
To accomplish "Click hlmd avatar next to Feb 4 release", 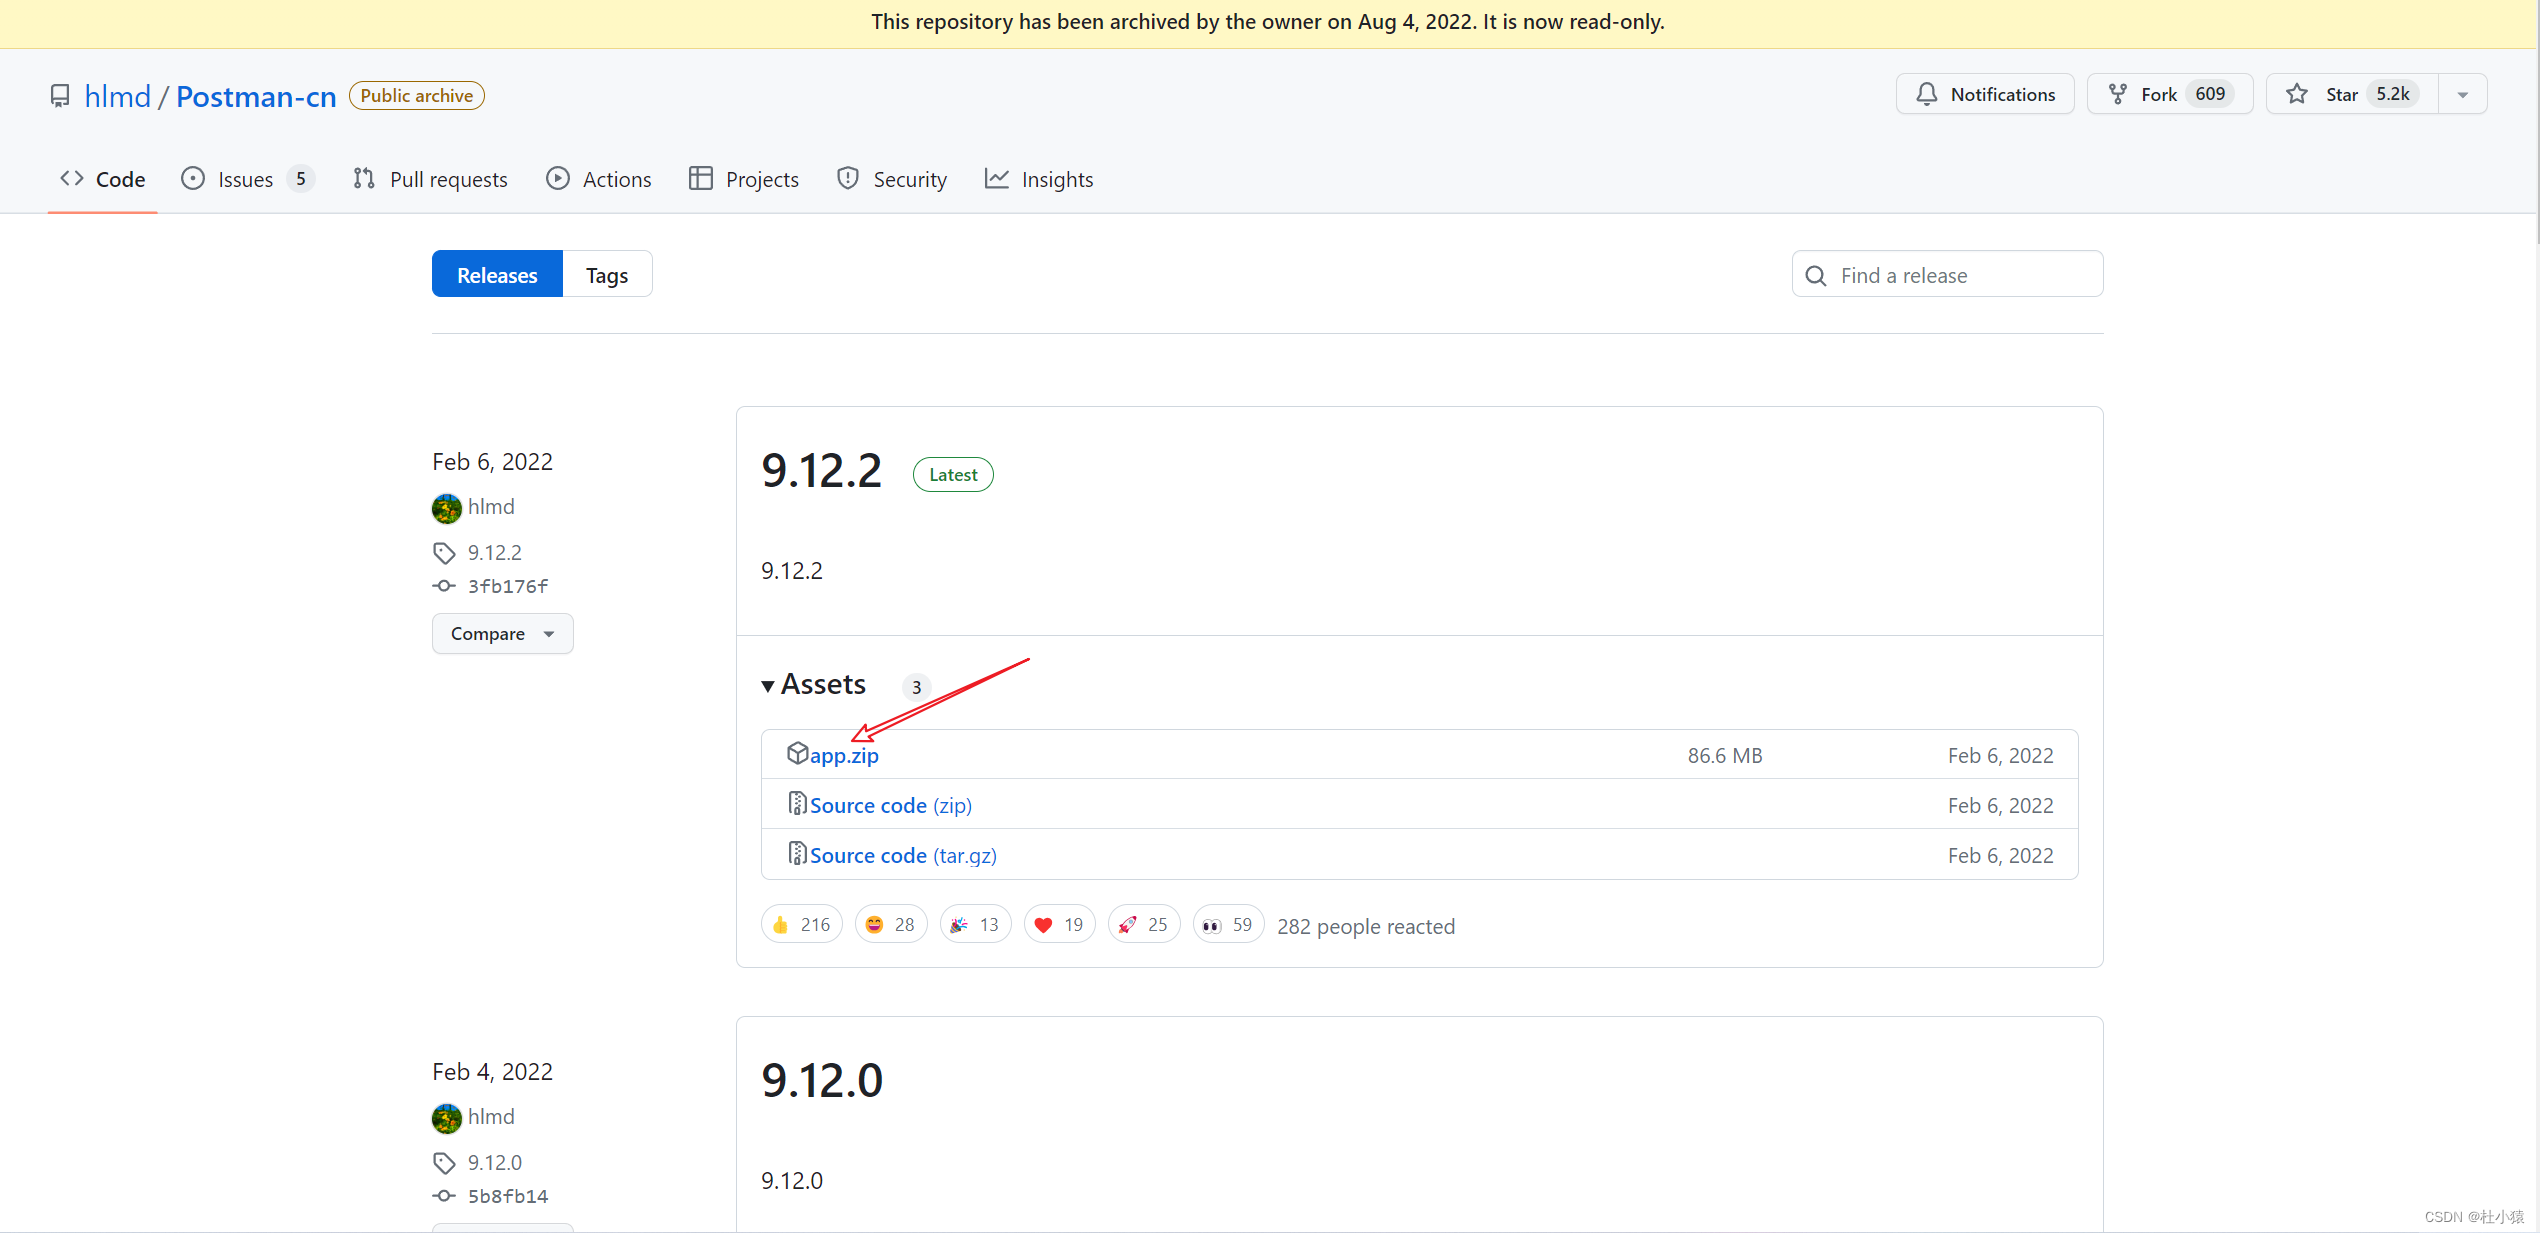I will pos(447,1118).
